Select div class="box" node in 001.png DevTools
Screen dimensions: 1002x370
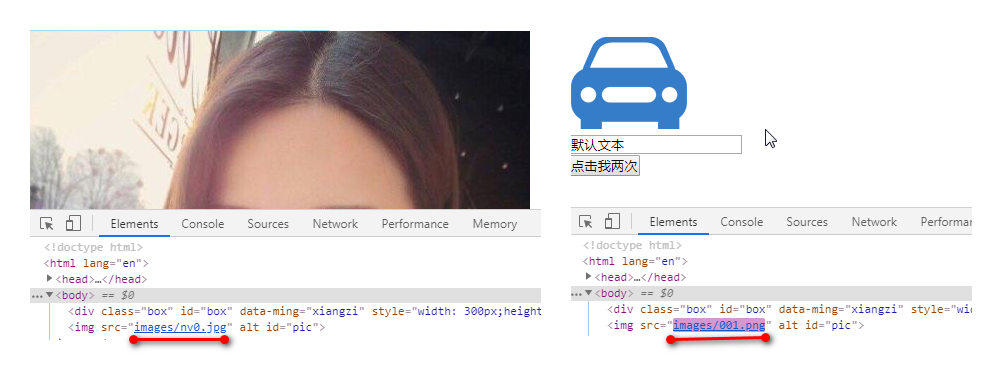point(789,309)
